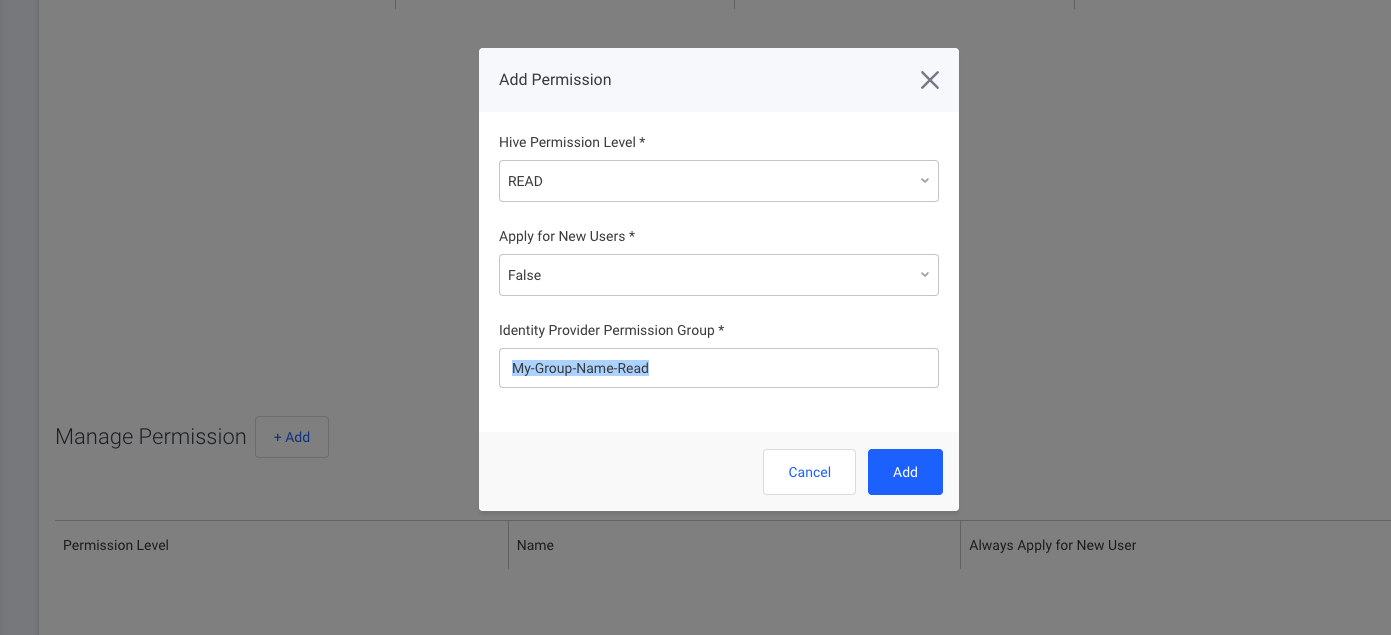Click the Permission Level column header

[116, 545]
